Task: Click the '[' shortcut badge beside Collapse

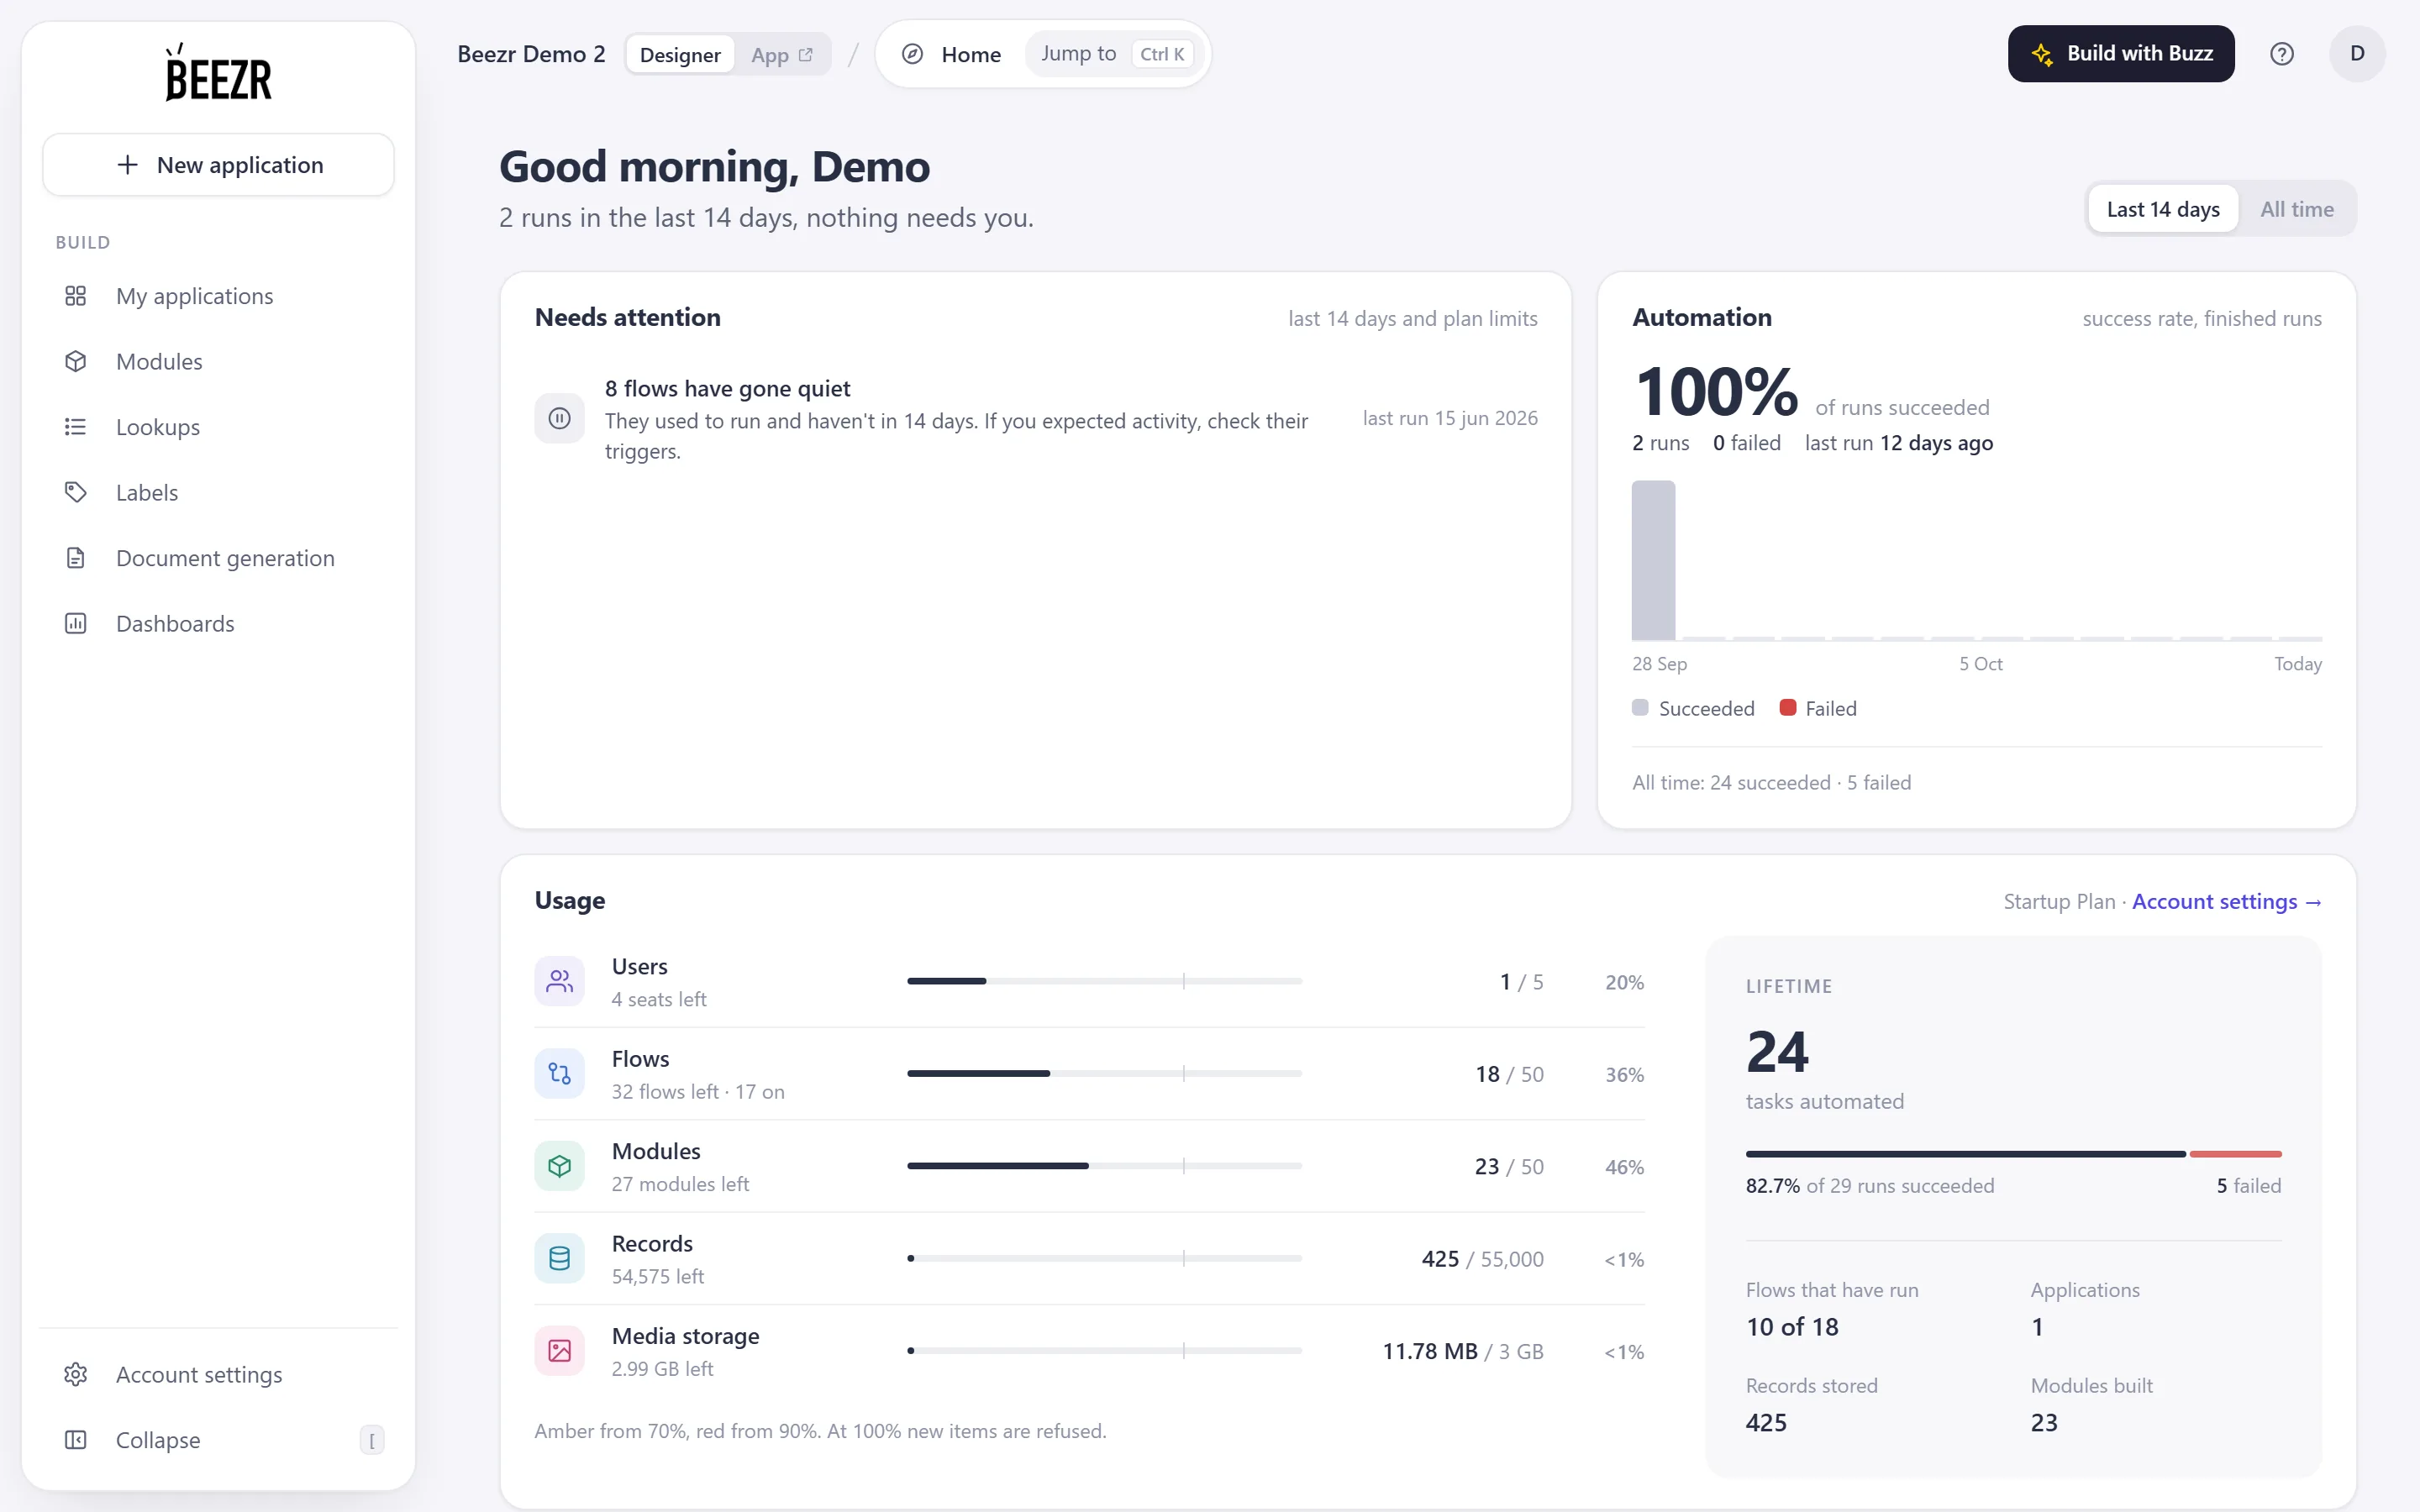Action: pyautogui.click(x=372, y=1440)
